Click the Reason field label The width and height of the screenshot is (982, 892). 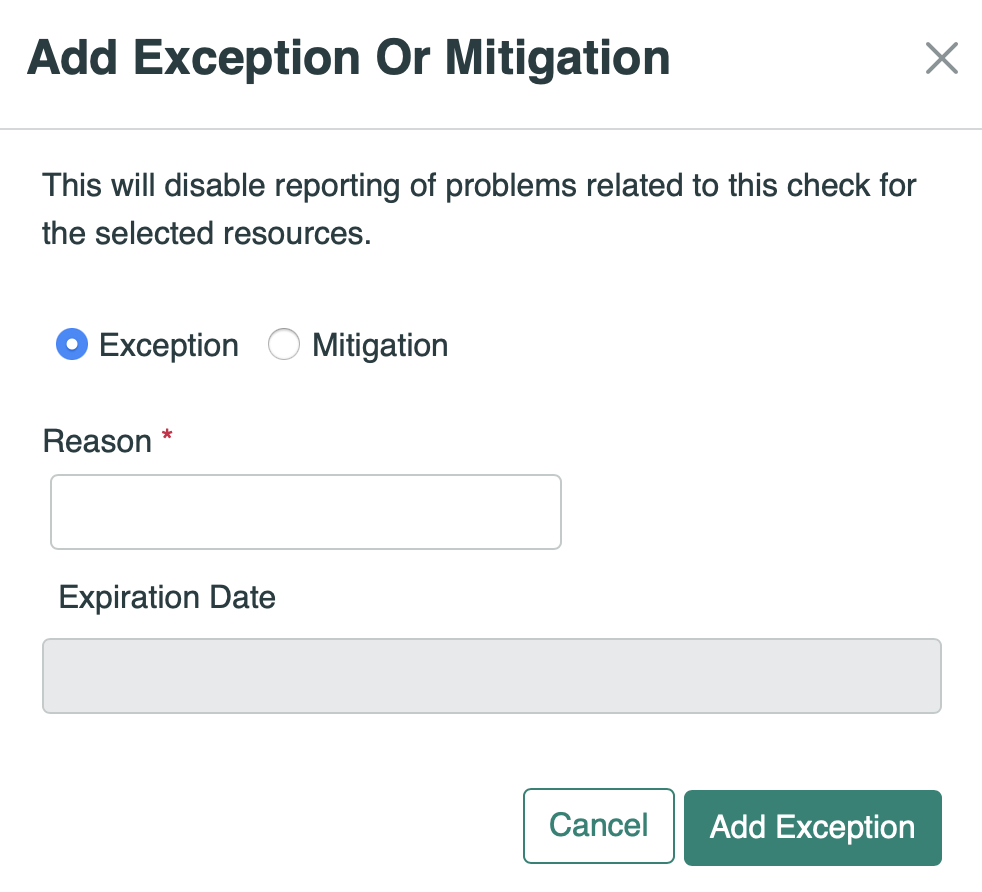pos(95,441)
